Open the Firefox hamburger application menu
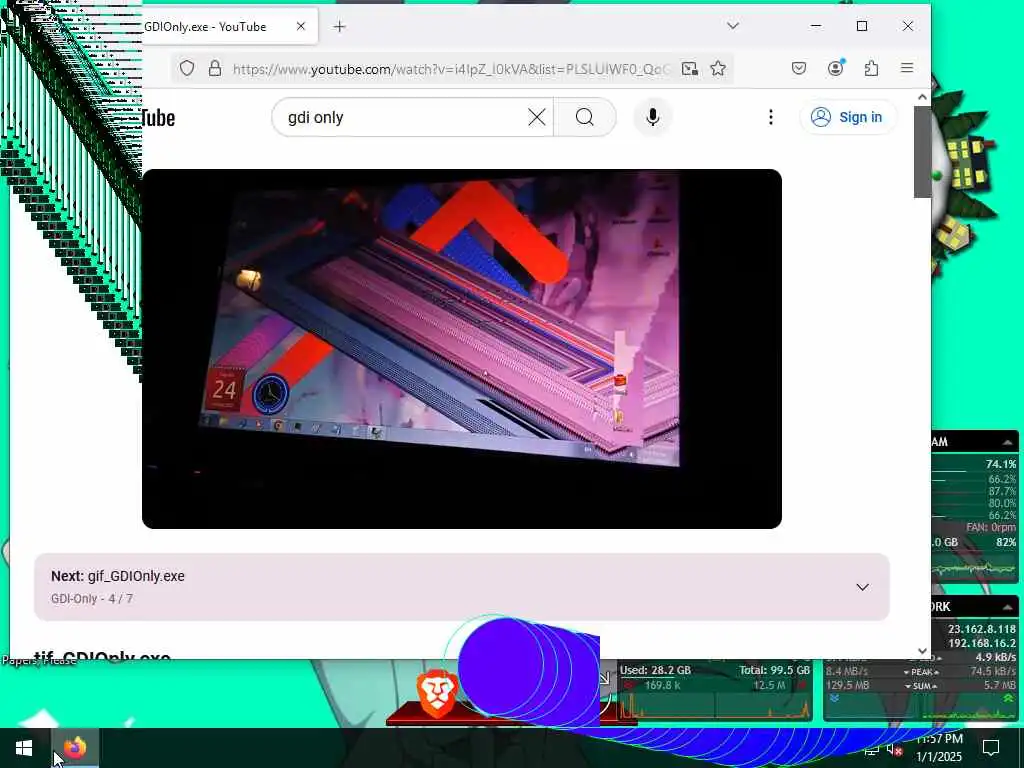The height and width of the screenshot is (768, 1024). pos(907,68)
